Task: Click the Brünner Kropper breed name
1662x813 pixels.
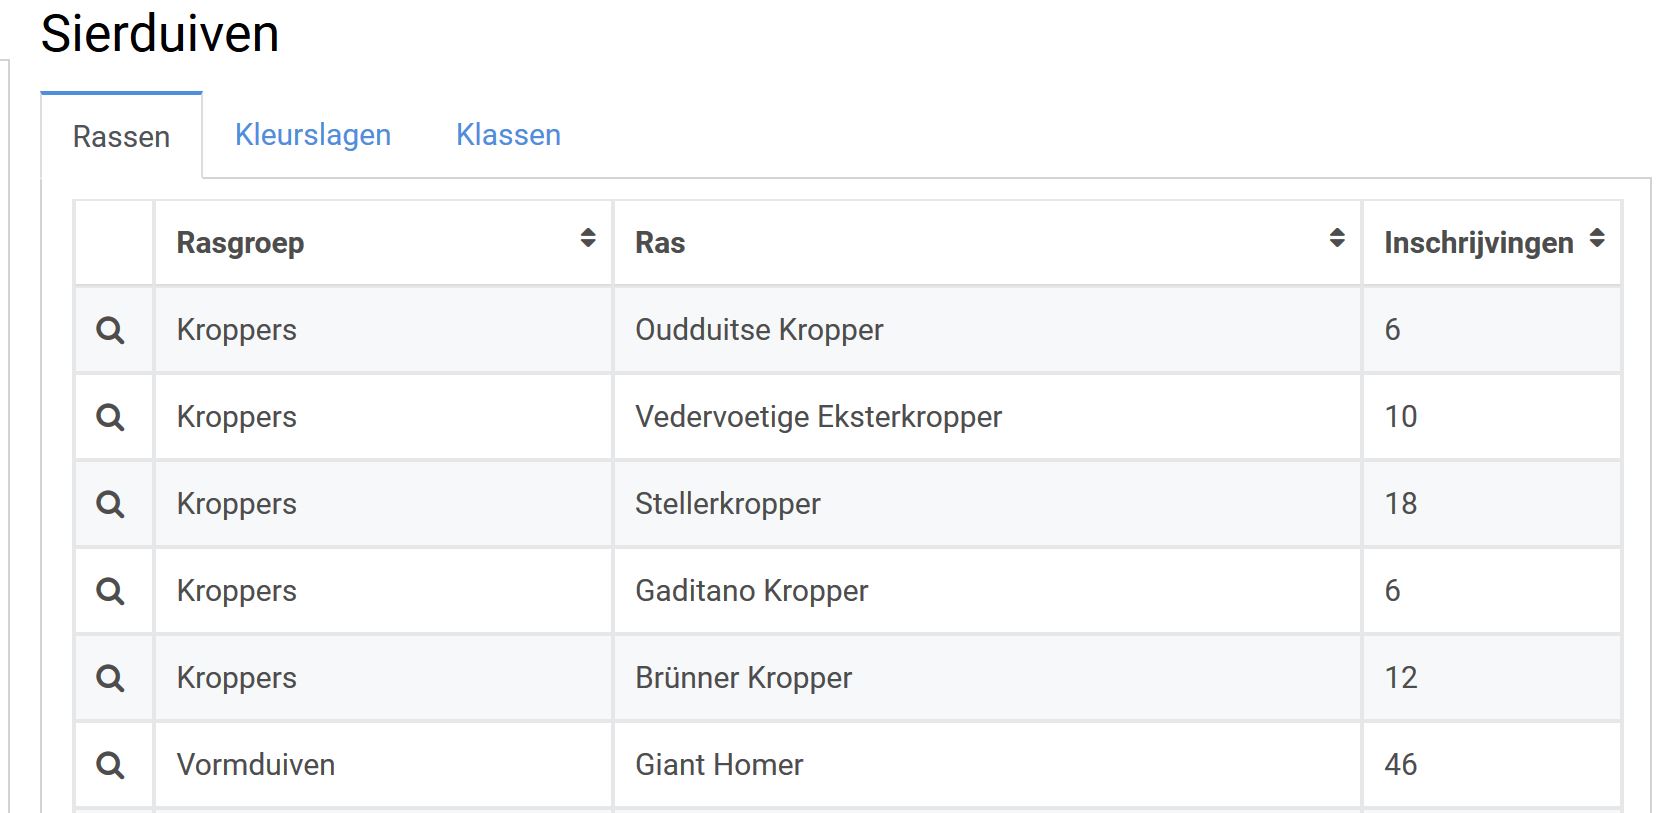Action: point(743,678)
